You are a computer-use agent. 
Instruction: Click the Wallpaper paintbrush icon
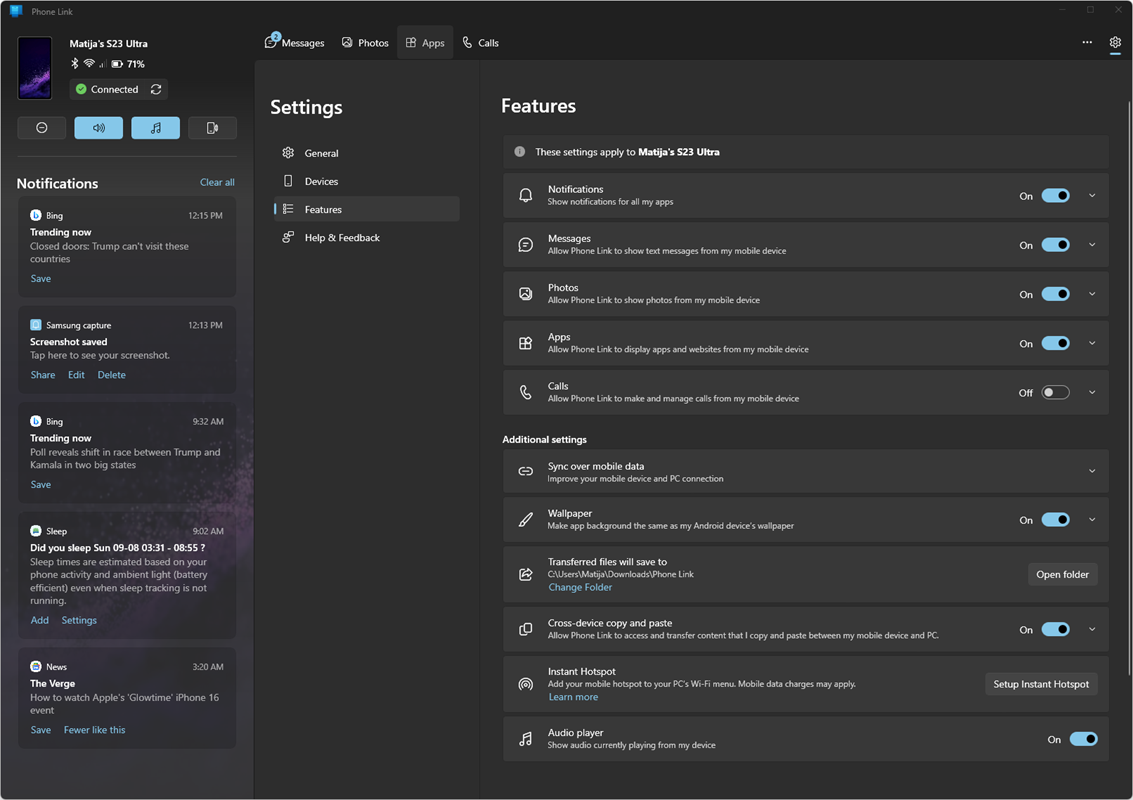tap(526, 520)
